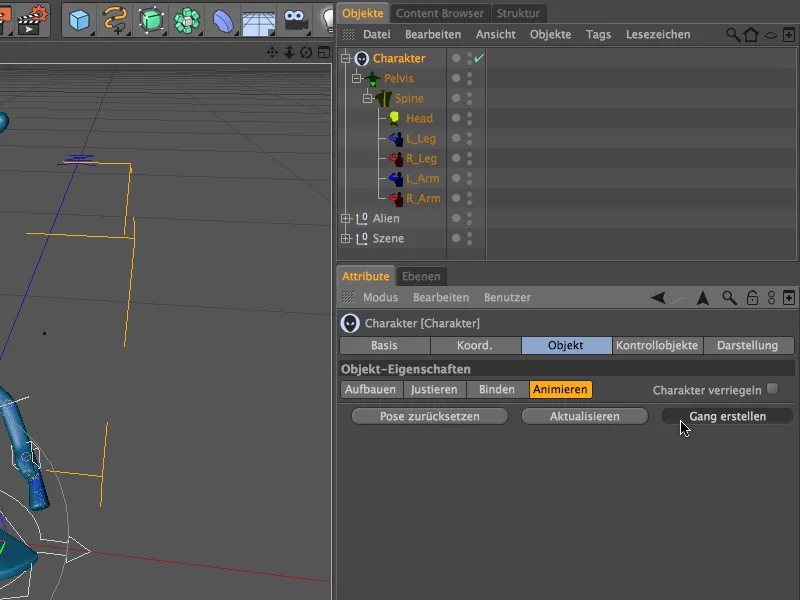Select the Binden mode button

point(496,389)
